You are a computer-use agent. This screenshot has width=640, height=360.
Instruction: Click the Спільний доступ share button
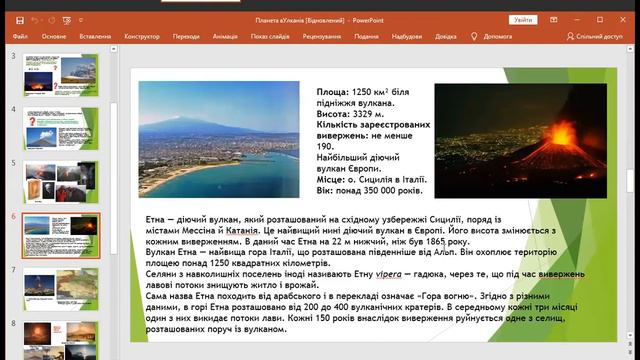tap(595, 36)
